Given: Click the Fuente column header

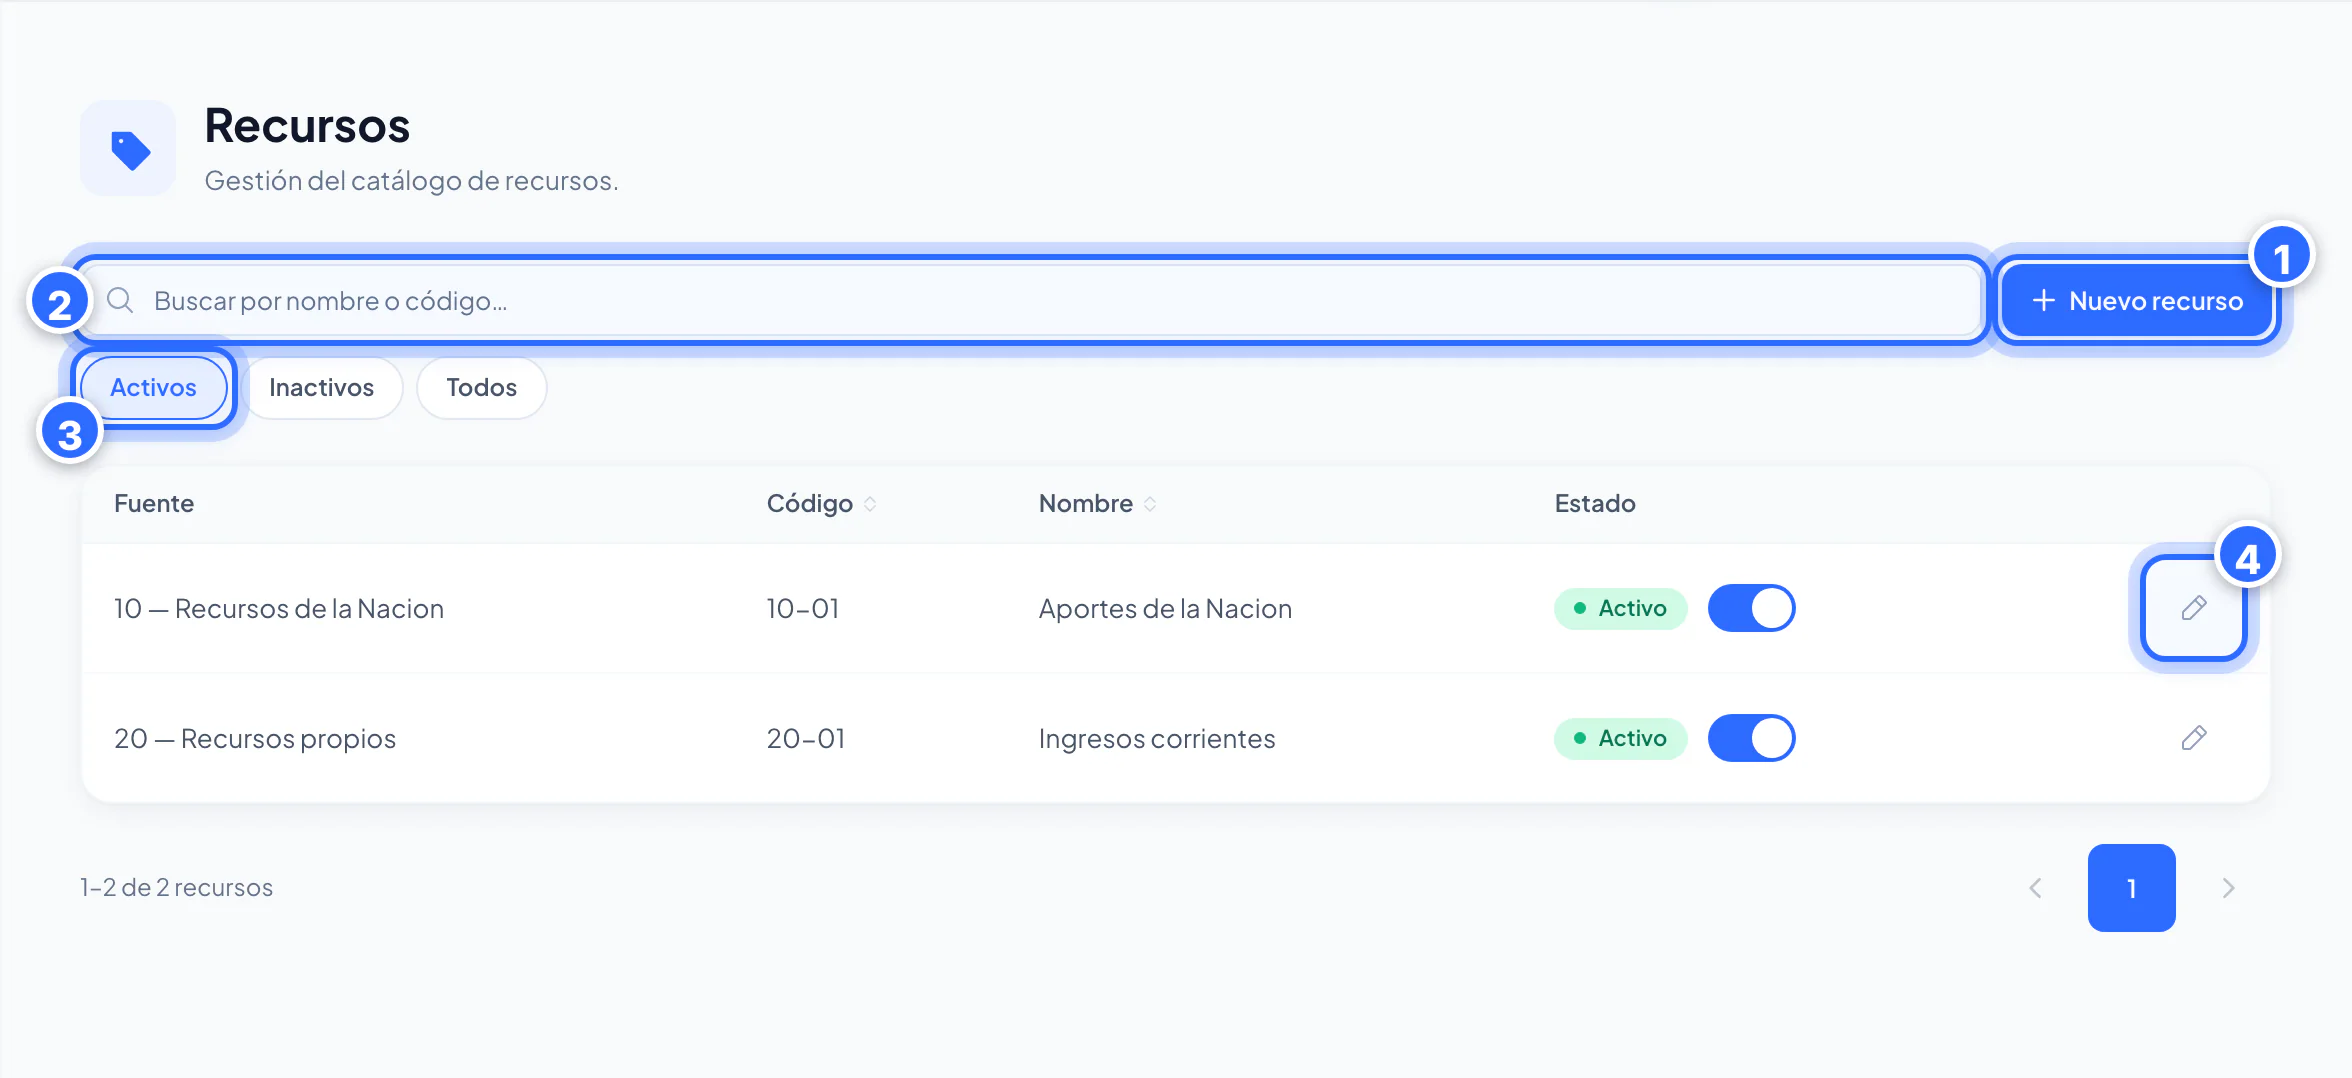Looking at the screenshot, I should click(154, 503).
